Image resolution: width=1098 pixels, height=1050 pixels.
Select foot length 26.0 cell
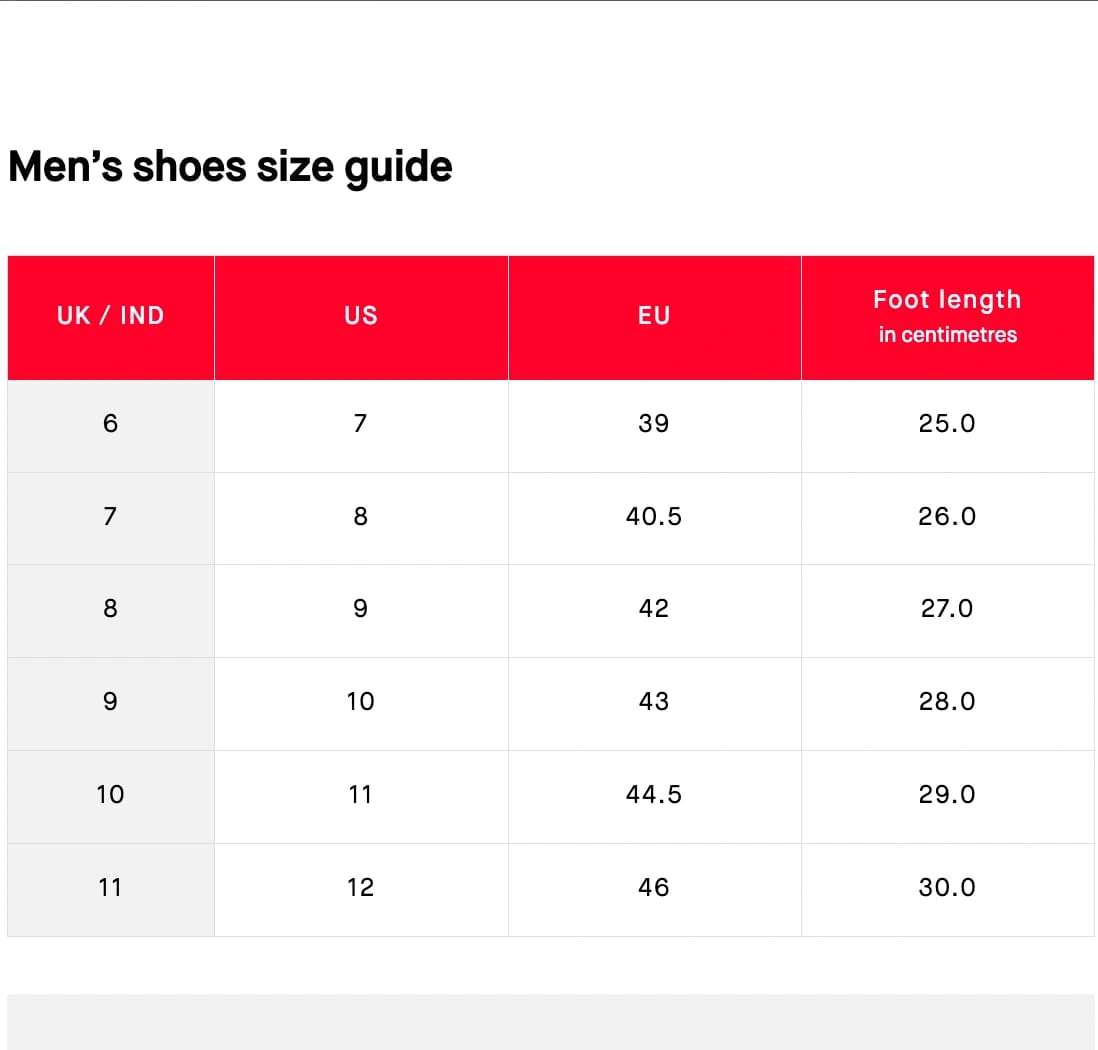[947, 518]
